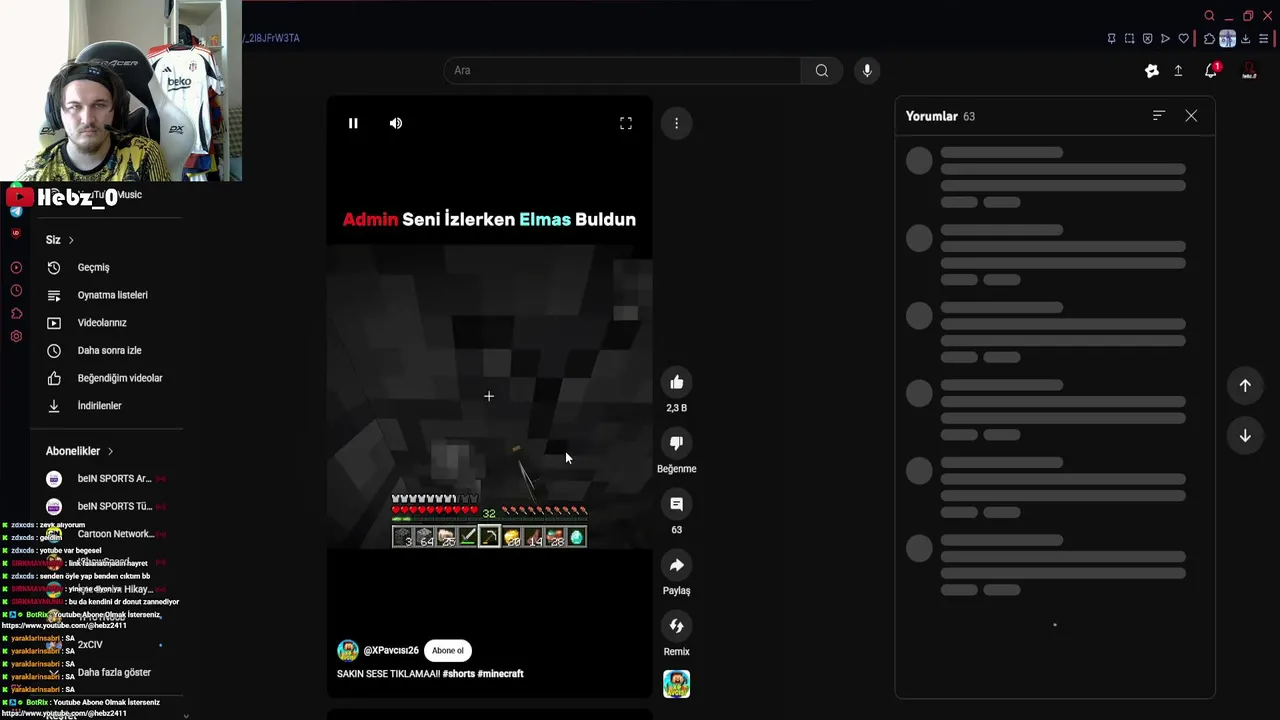
Task: Click the browser ad-blocker shield icon
Action: click(x=1147, y=39)
